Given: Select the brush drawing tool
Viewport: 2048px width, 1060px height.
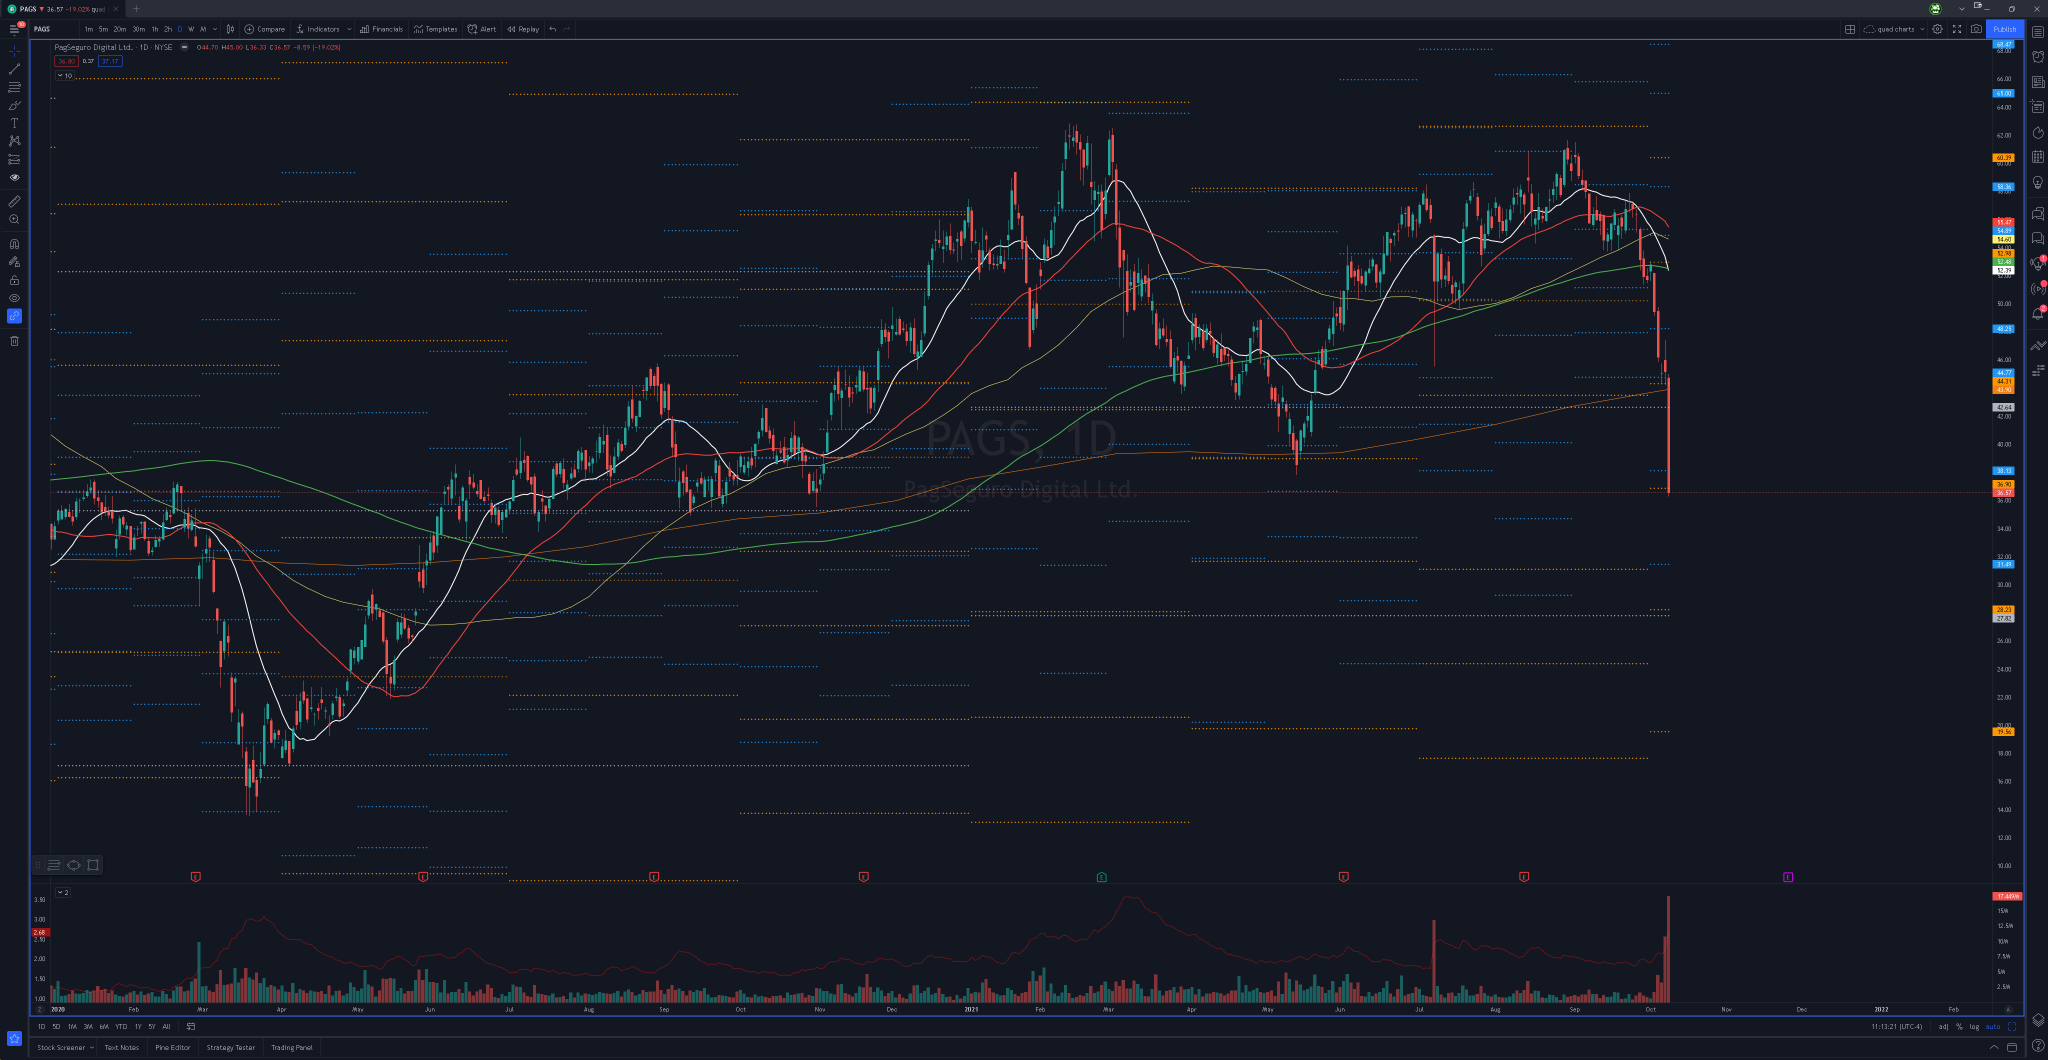Looking at the screenshot, I should [14, 105].
